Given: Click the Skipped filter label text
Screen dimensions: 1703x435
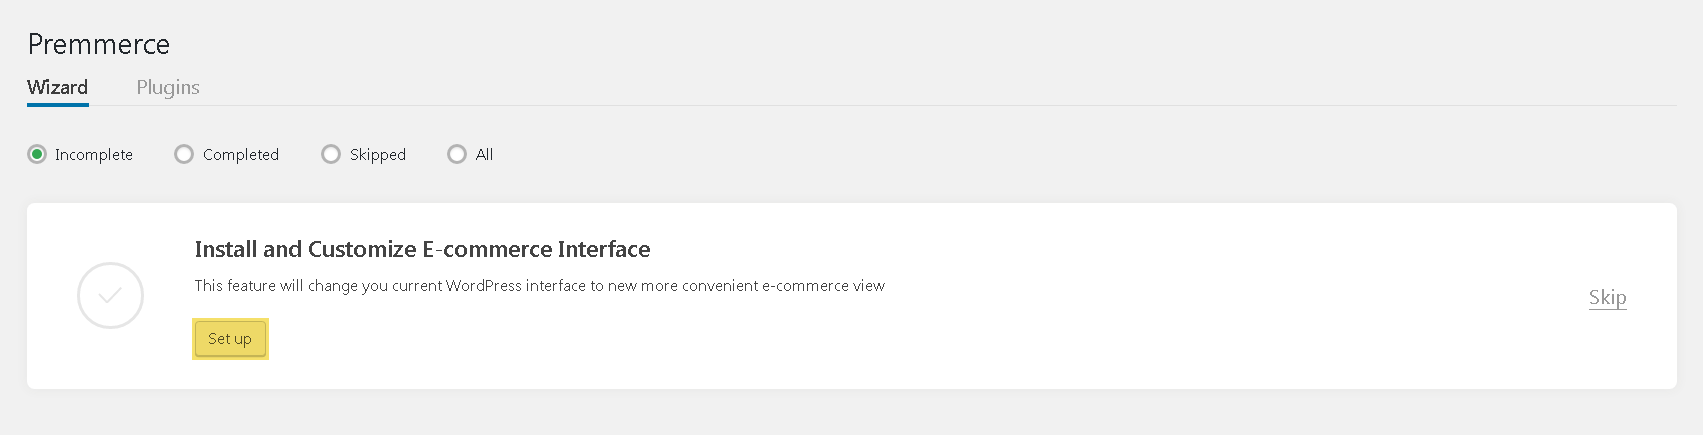Looking at the screenshot, I should 378,154.
